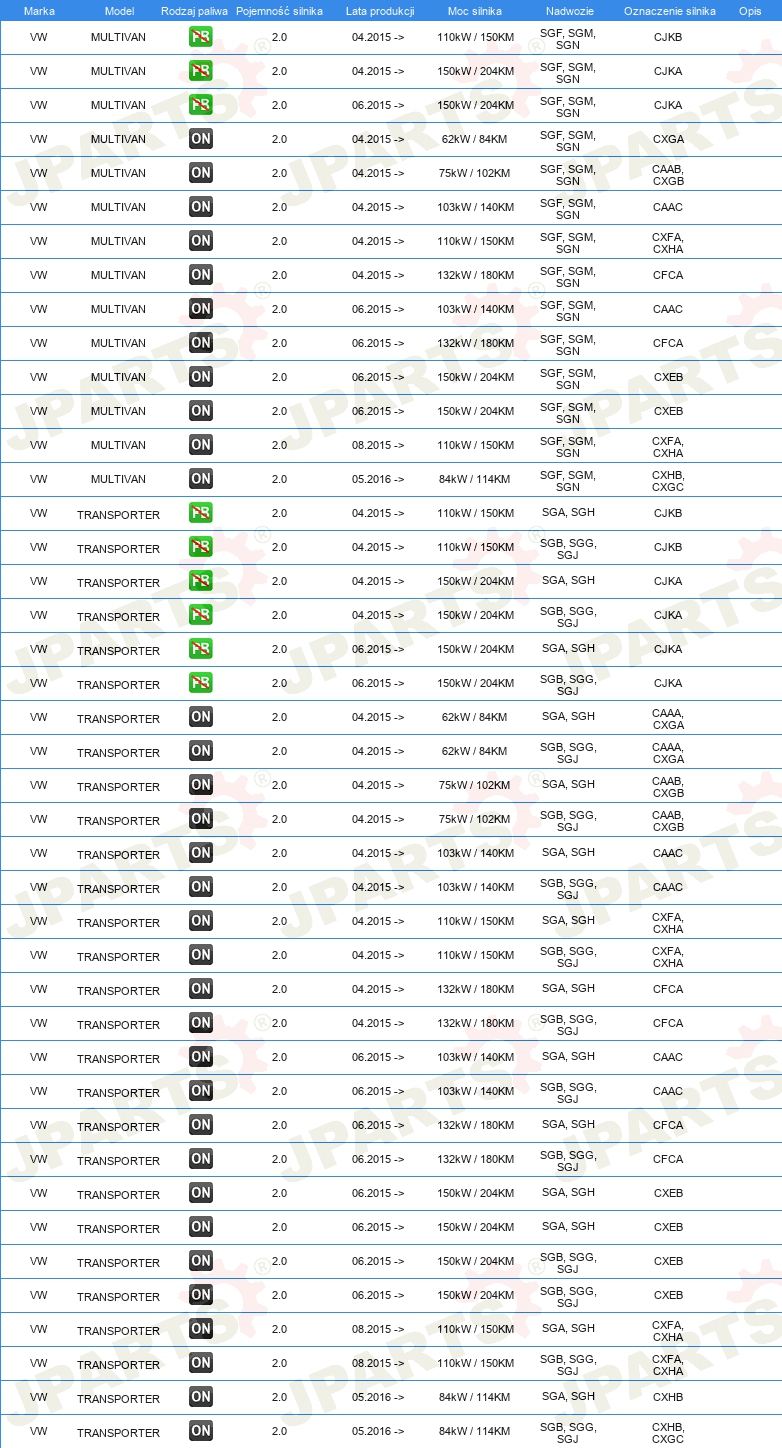Select the Nadwozie column header
This screenshot has width=782, height=1448.
pyautogui.click(x=569, y=11)
